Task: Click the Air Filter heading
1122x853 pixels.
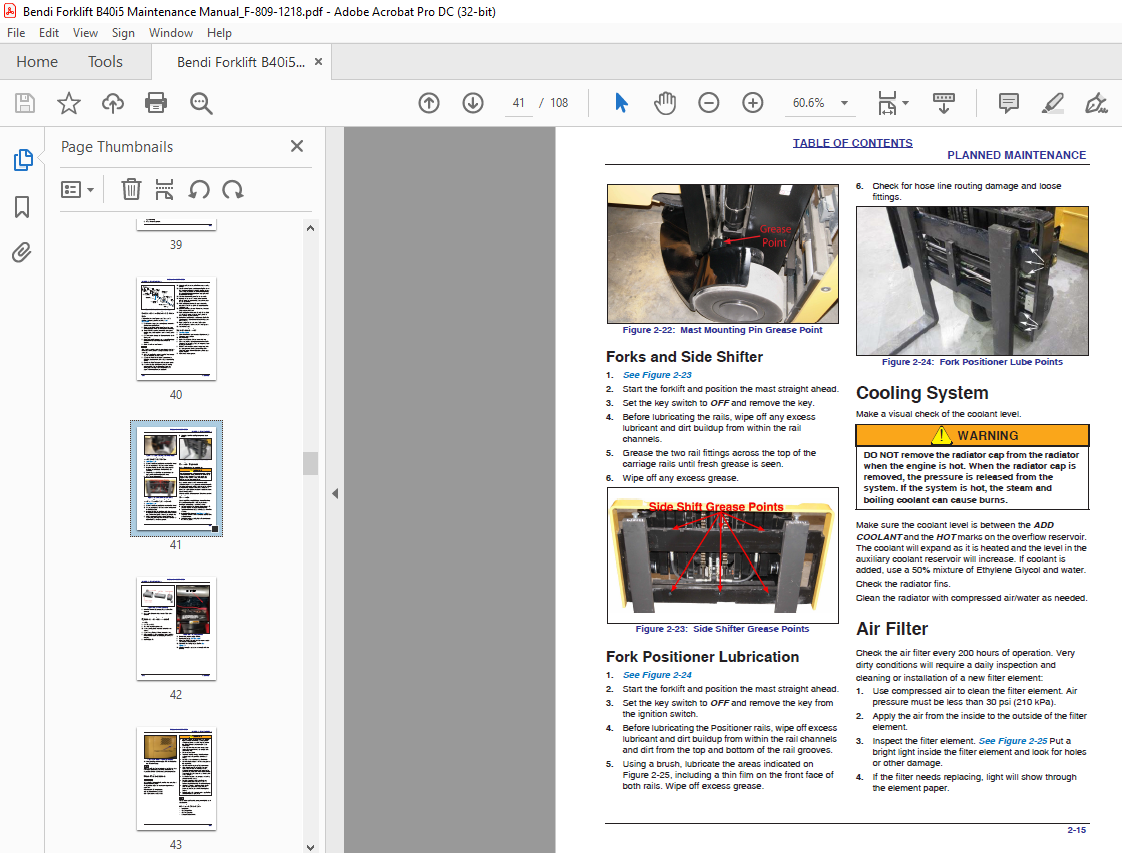Action: coord(892,629)
